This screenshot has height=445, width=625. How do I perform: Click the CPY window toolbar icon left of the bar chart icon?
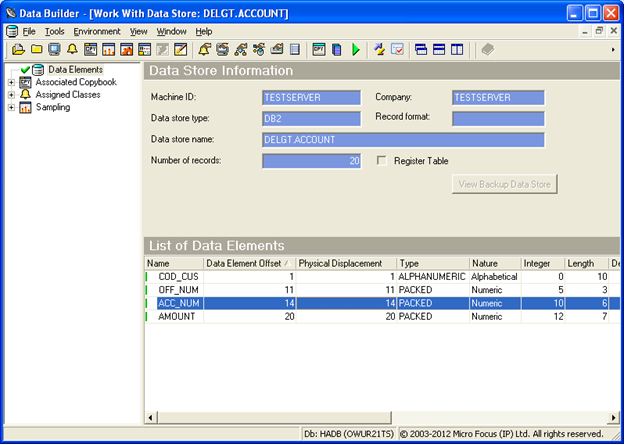pyautogui.click(x=90, y=49)
